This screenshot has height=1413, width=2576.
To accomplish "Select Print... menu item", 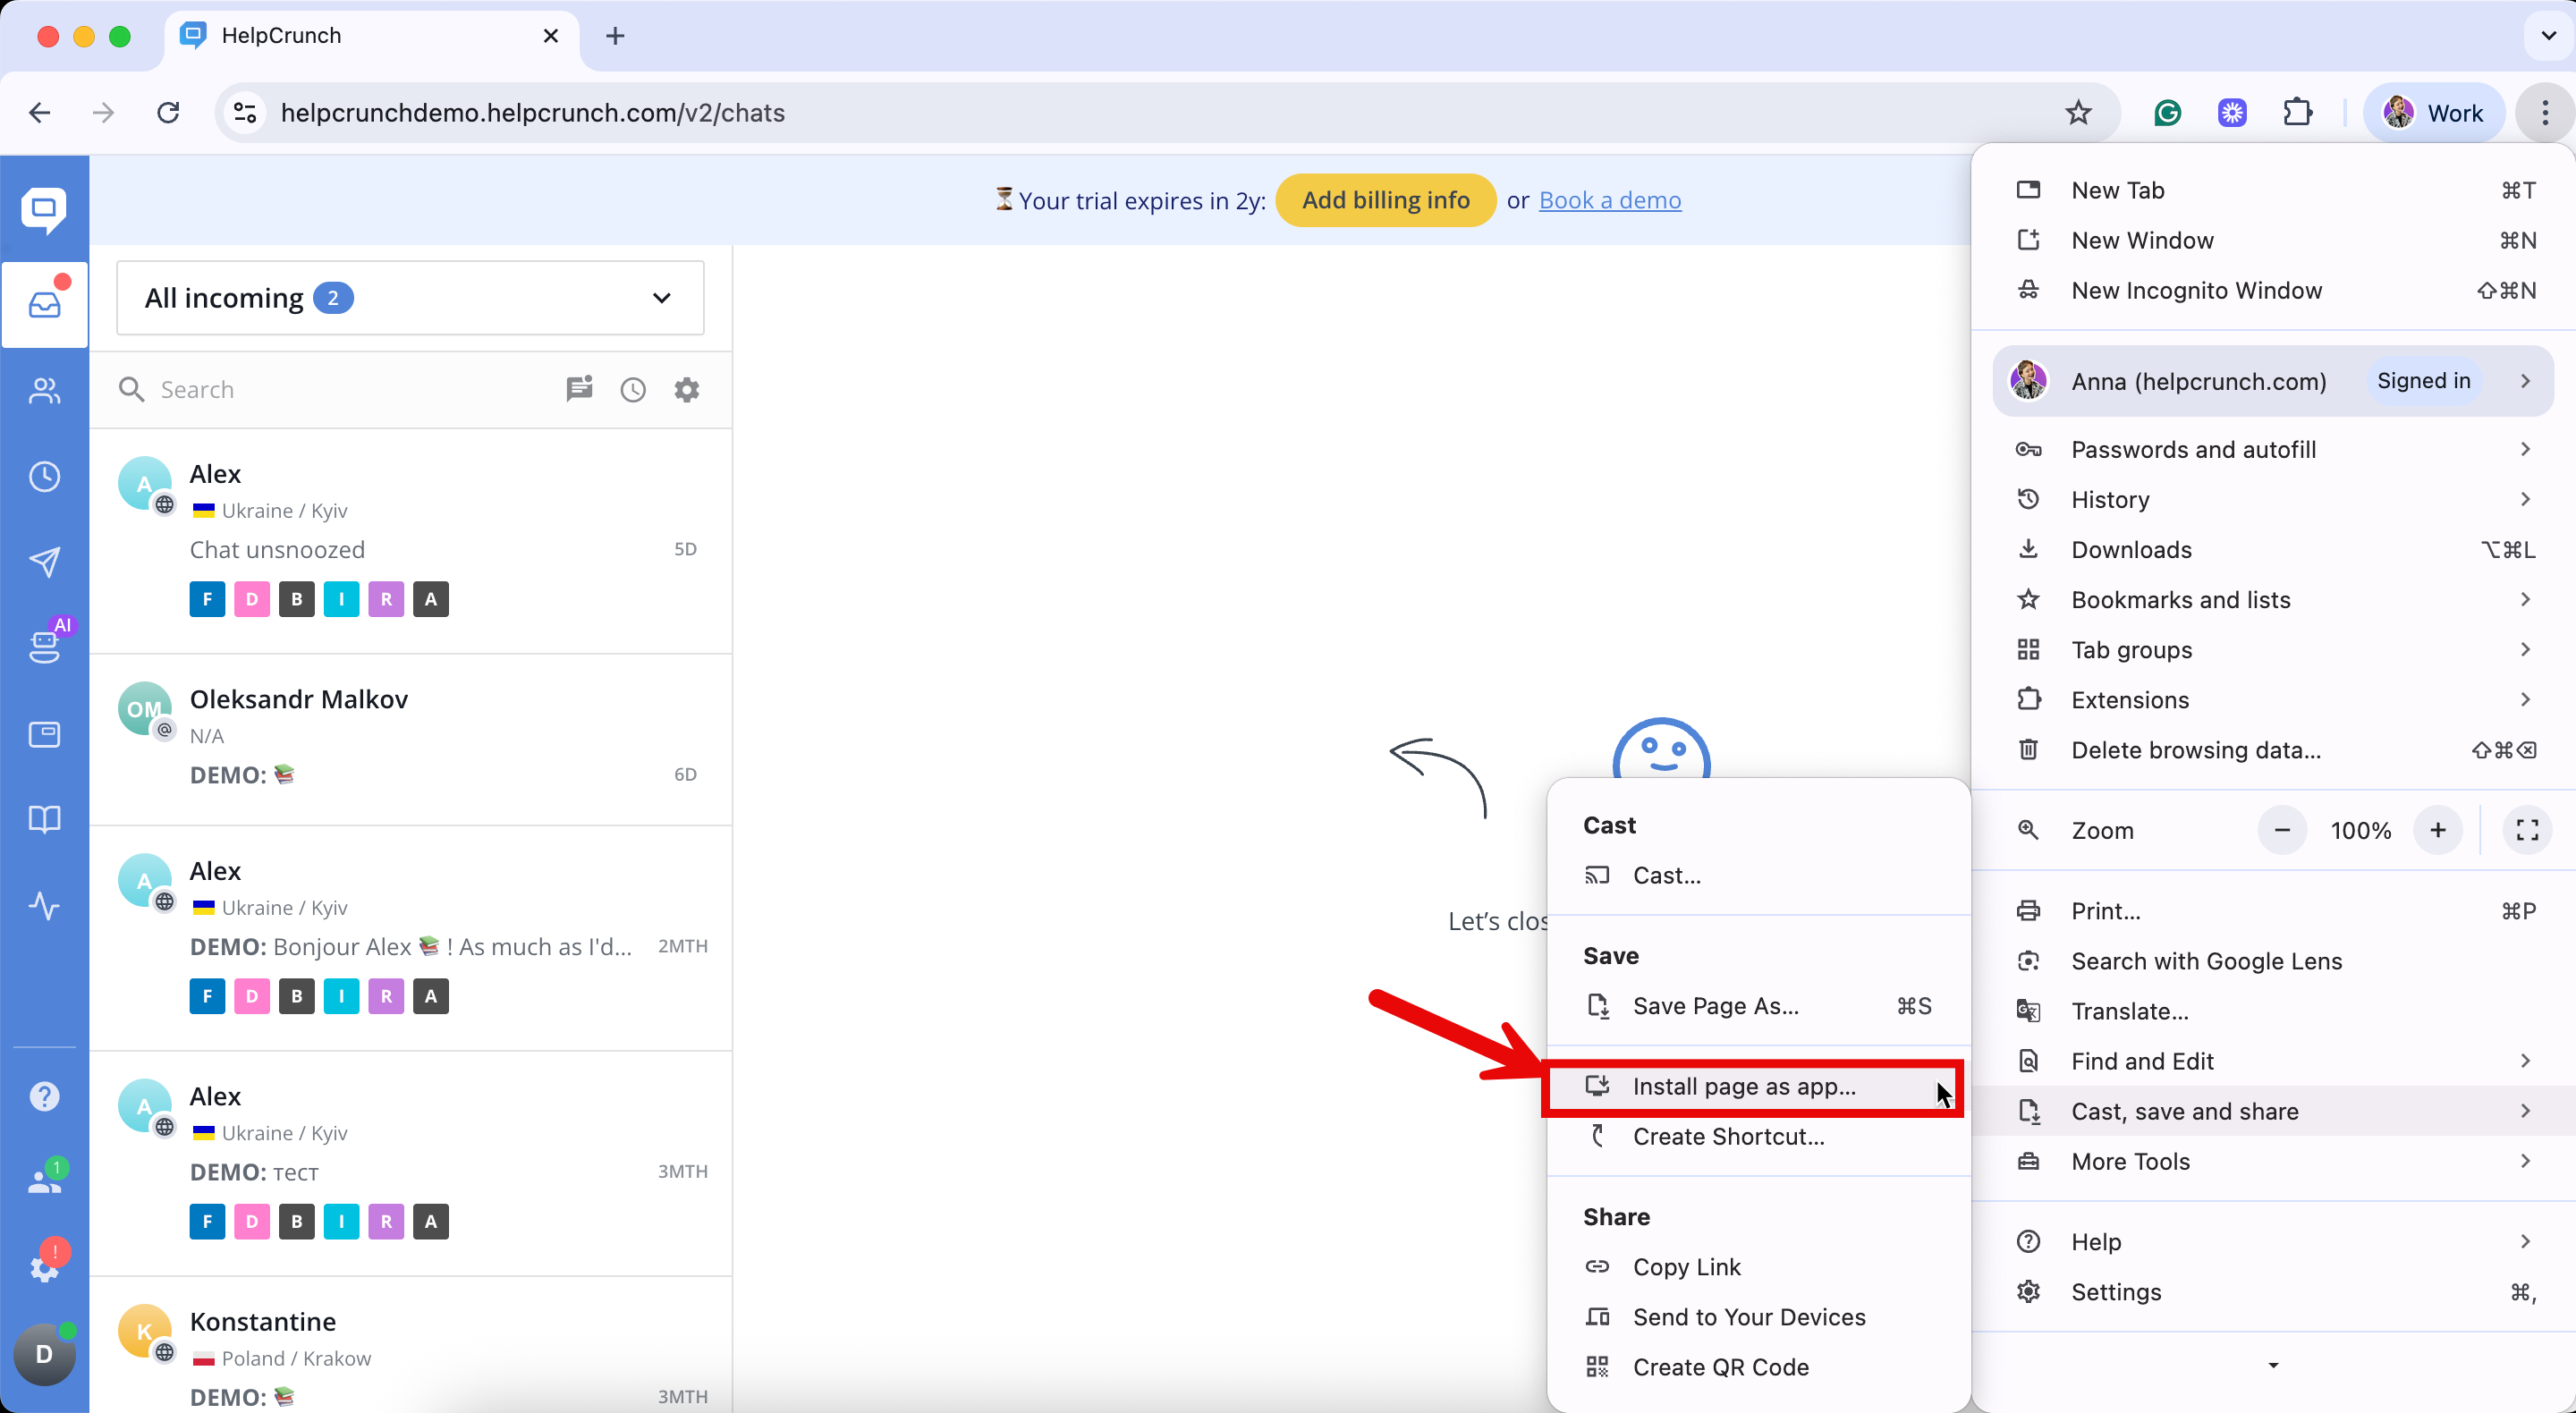I will coord(2272,911).
